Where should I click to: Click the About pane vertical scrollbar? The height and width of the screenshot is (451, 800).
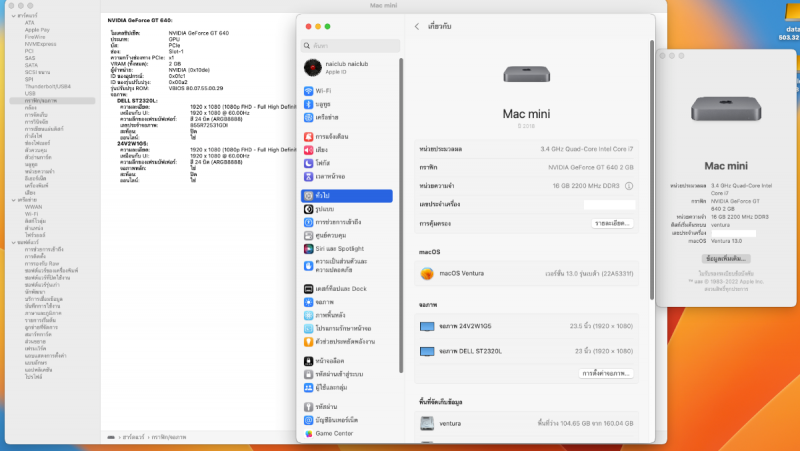652,169
